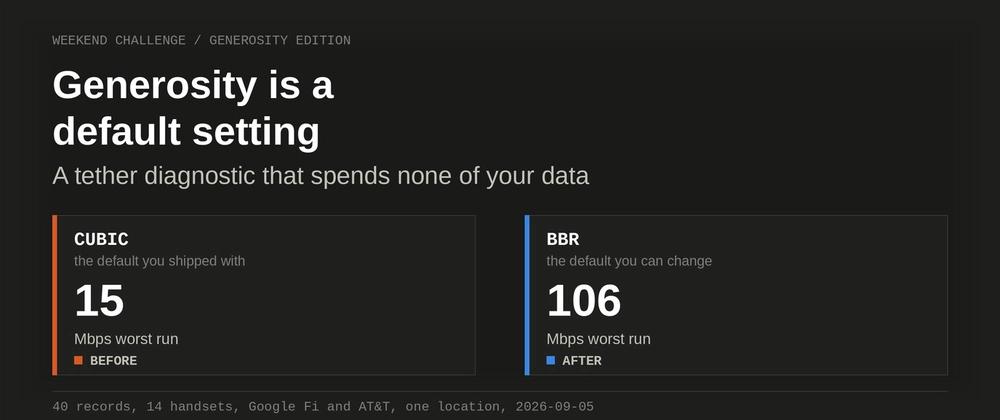Click the footer record-count text line
This screenshot has width=1000, height=420.
(x=323, y=407)
